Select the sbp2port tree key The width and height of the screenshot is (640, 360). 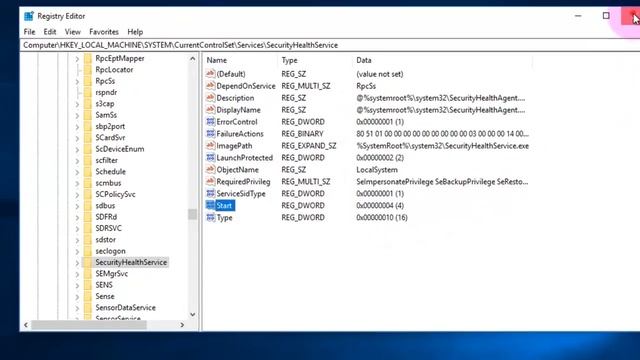tap(110, 127)
